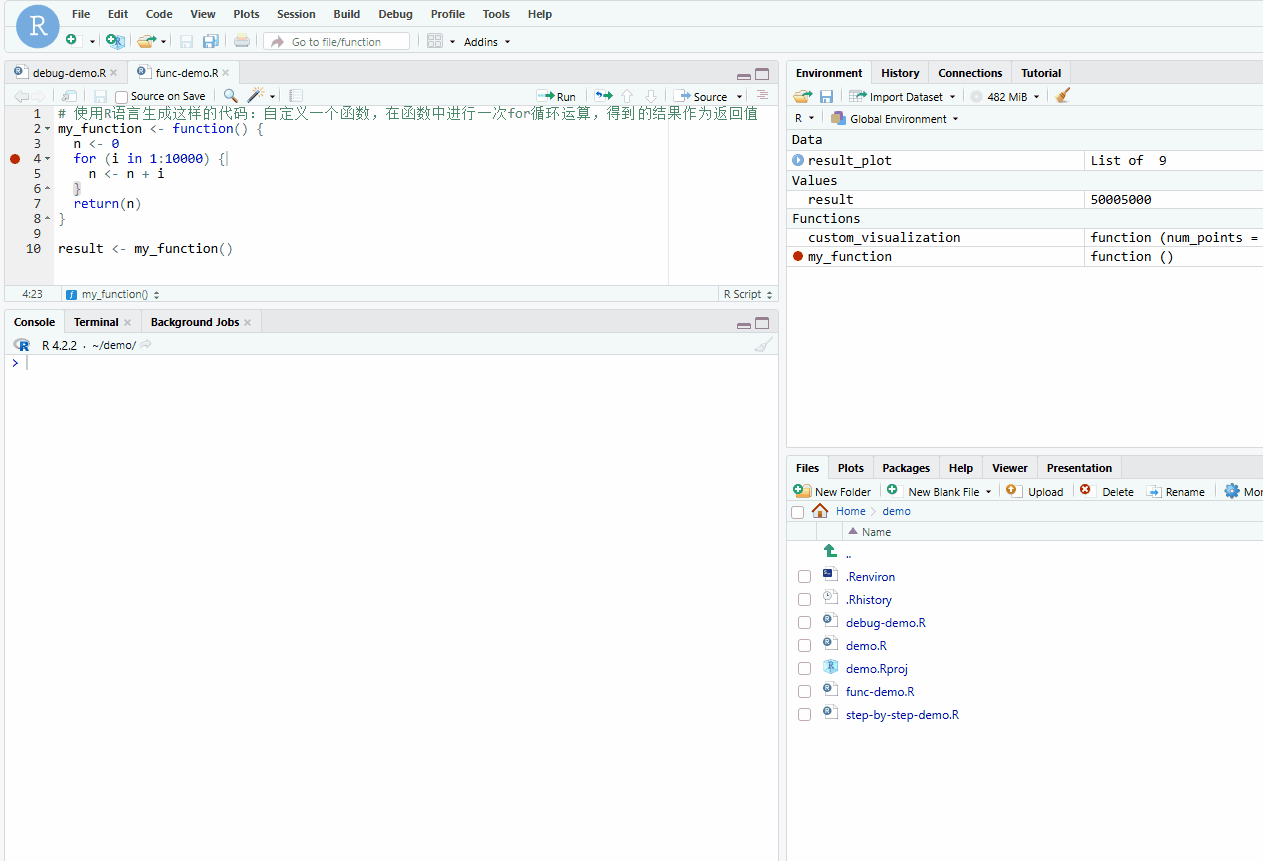1263x861 pixels.
Task: Check the debug-demo.R file checkbox
Action: point(804,623)
